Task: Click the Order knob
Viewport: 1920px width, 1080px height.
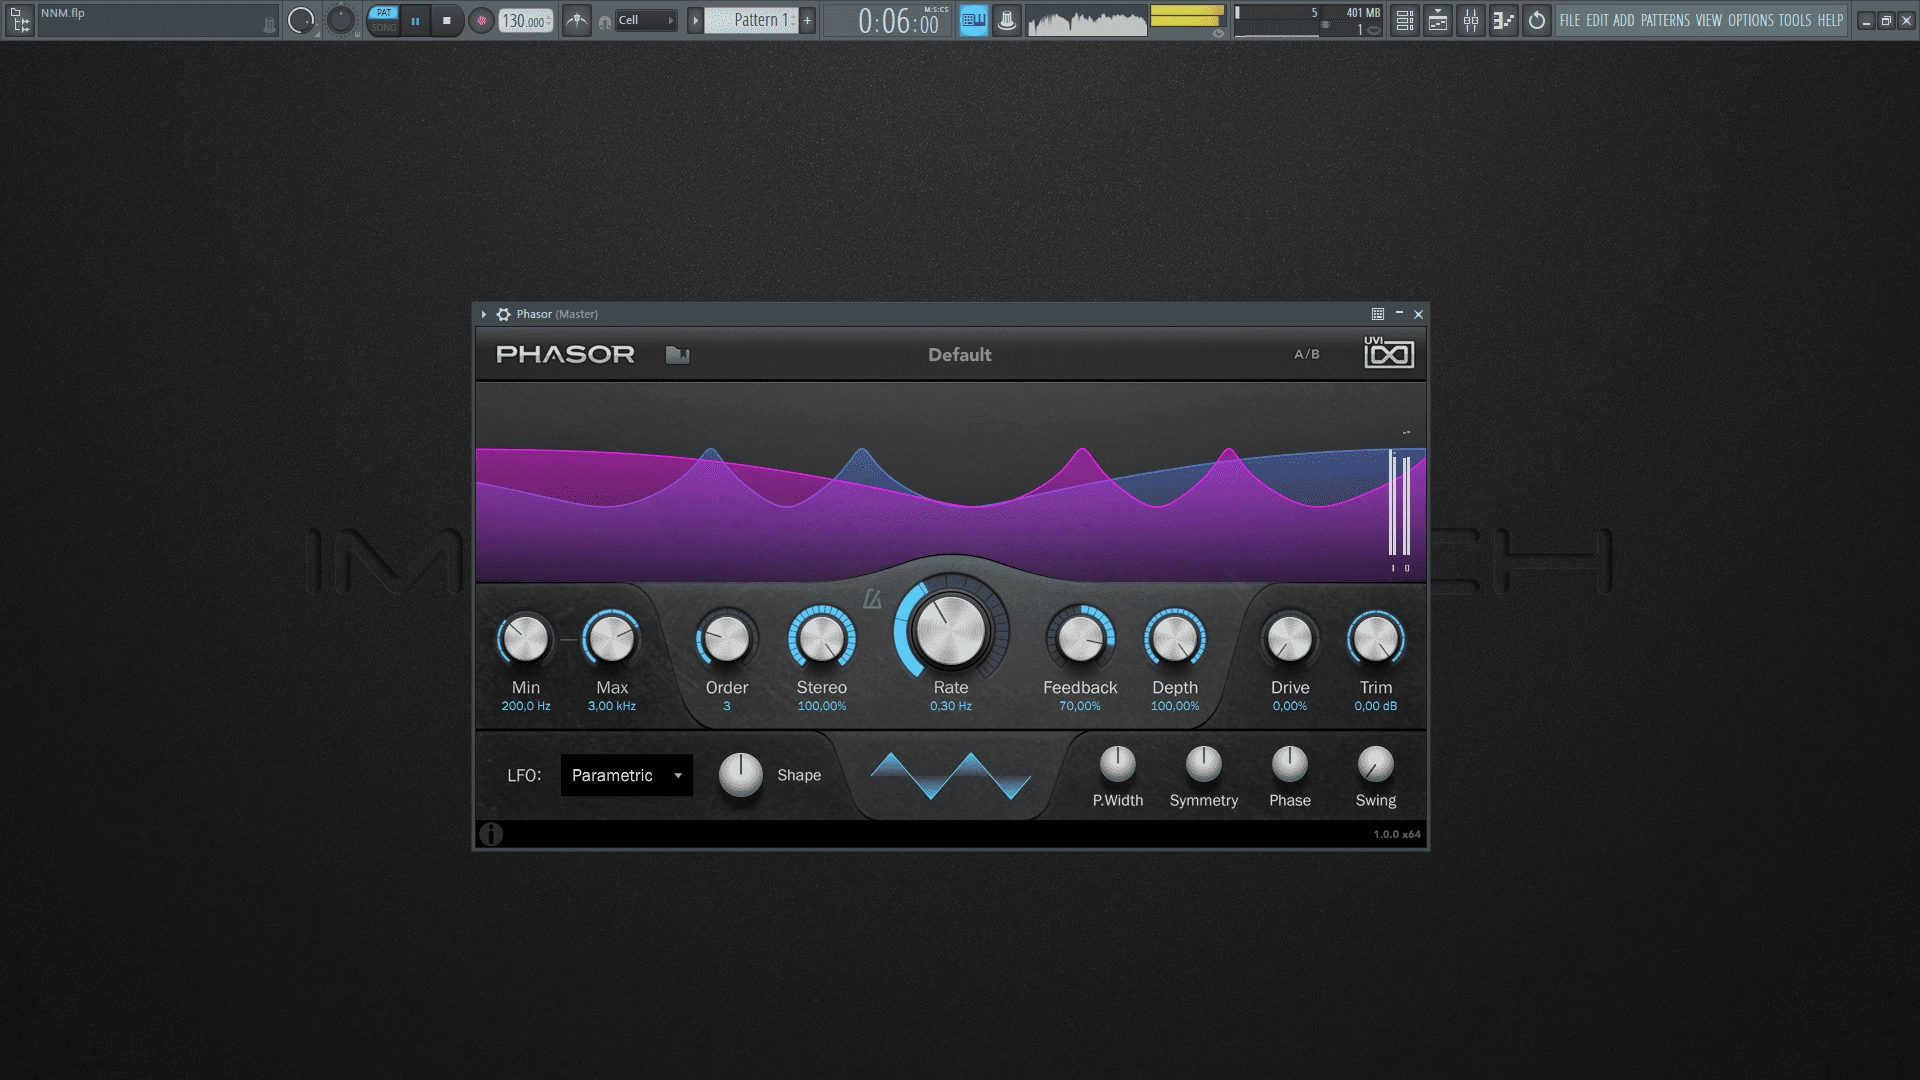Action: coord(727,638)
